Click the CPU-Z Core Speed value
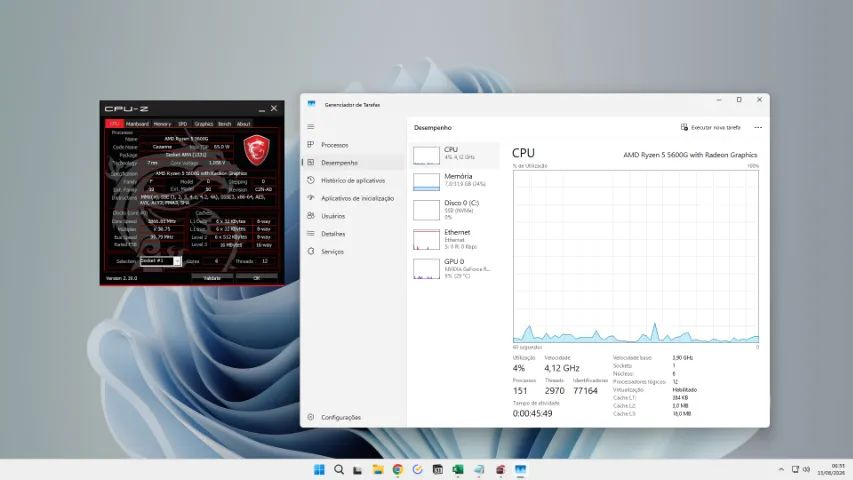853x480 pixels. click(x=162, y=221)
